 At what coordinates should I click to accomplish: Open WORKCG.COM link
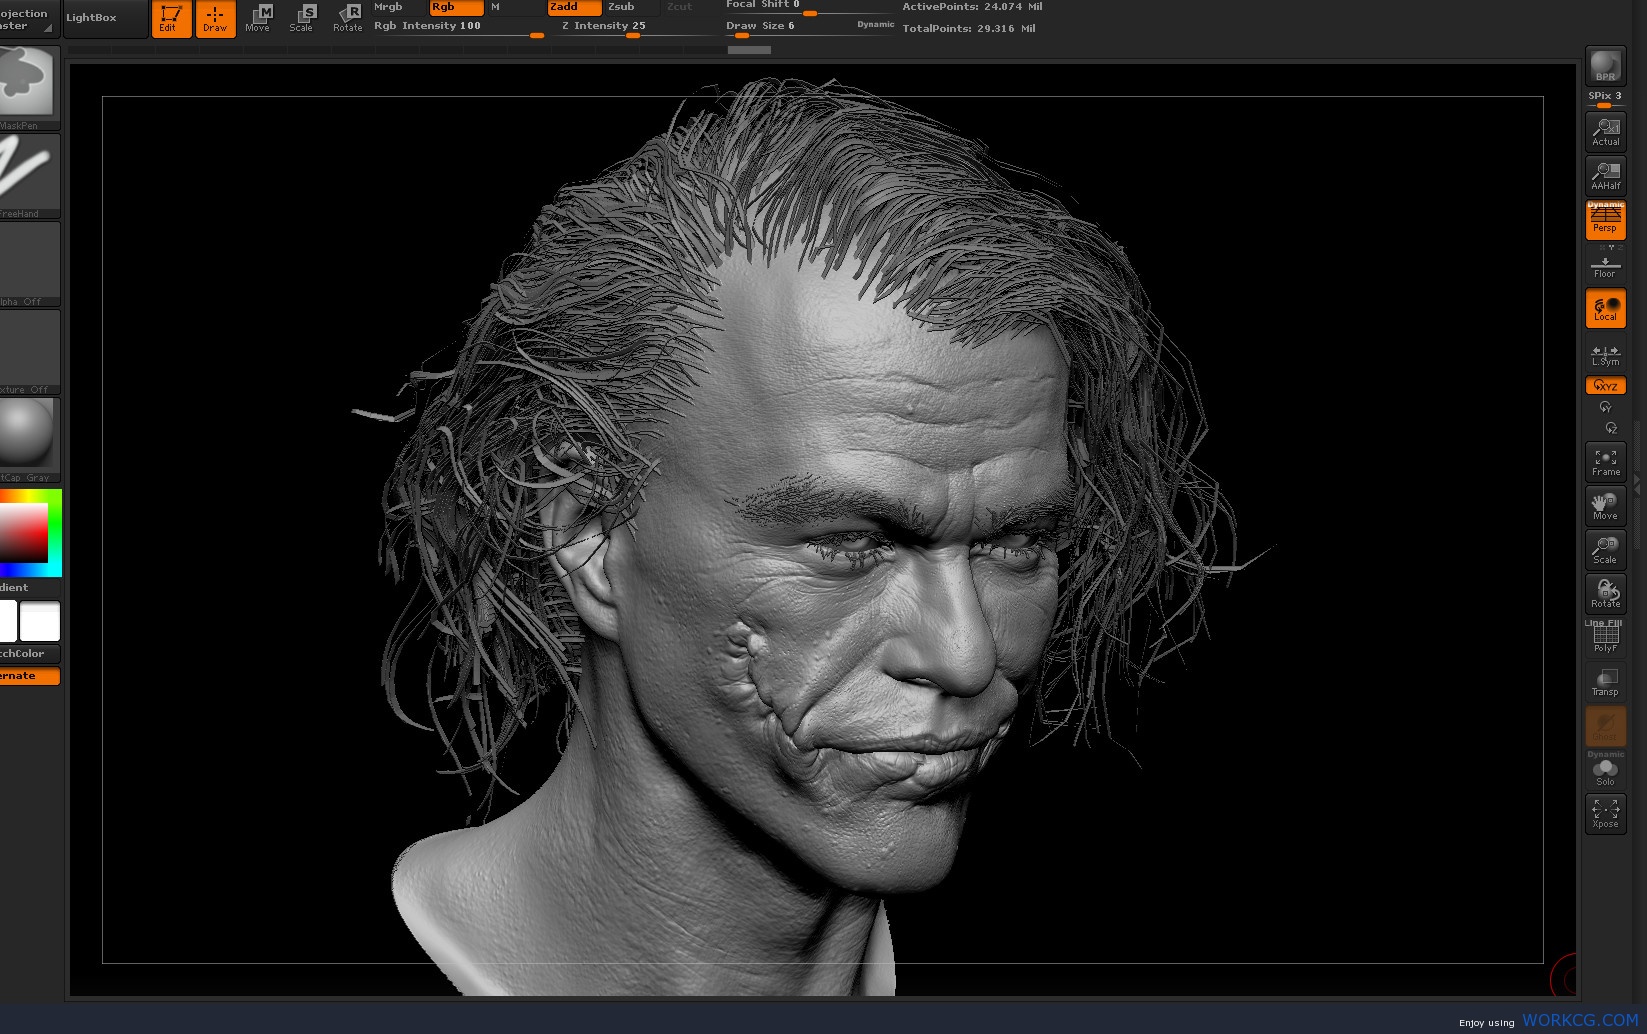tap(1580, 1020)
